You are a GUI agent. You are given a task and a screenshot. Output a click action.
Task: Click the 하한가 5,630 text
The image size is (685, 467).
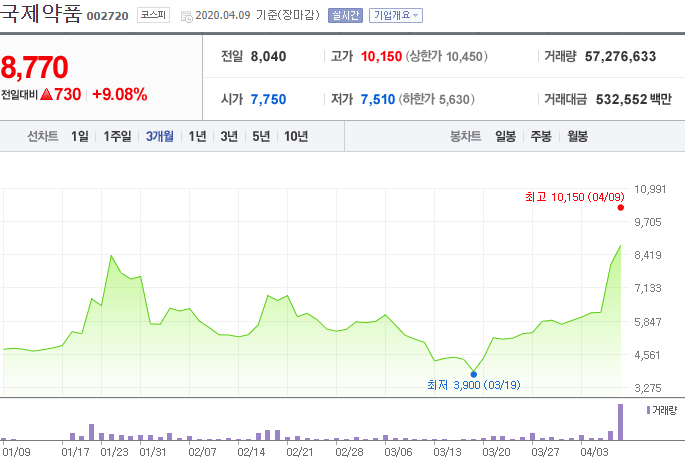(436, 99)
